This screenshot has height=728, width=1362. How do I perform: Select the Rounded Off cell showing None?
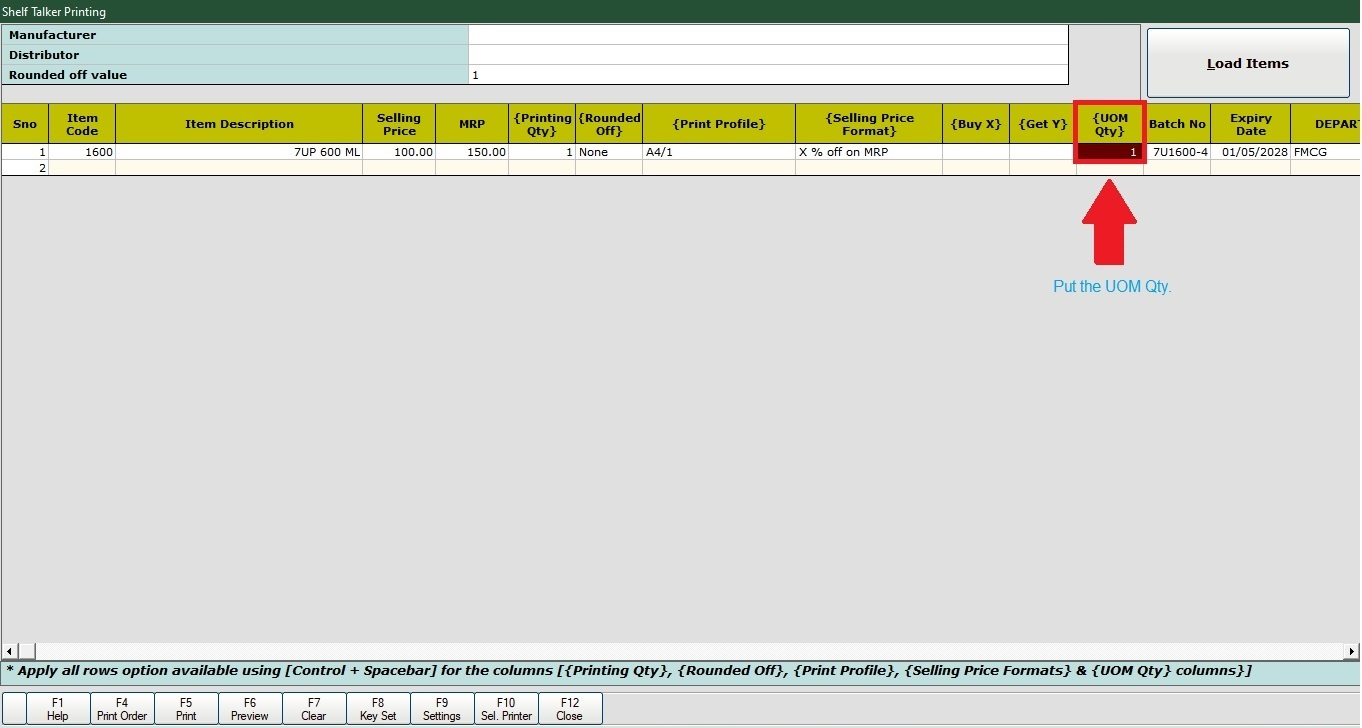[609, 152]
